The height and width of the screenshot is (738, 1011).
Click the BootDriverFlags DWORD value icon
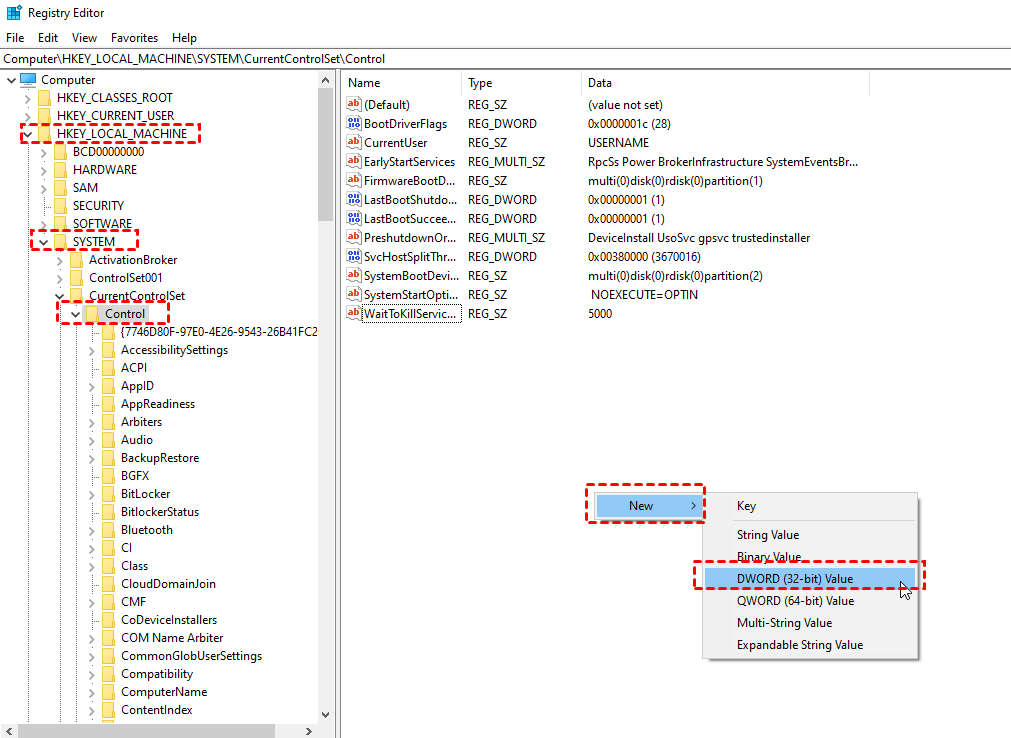point(353,123)
